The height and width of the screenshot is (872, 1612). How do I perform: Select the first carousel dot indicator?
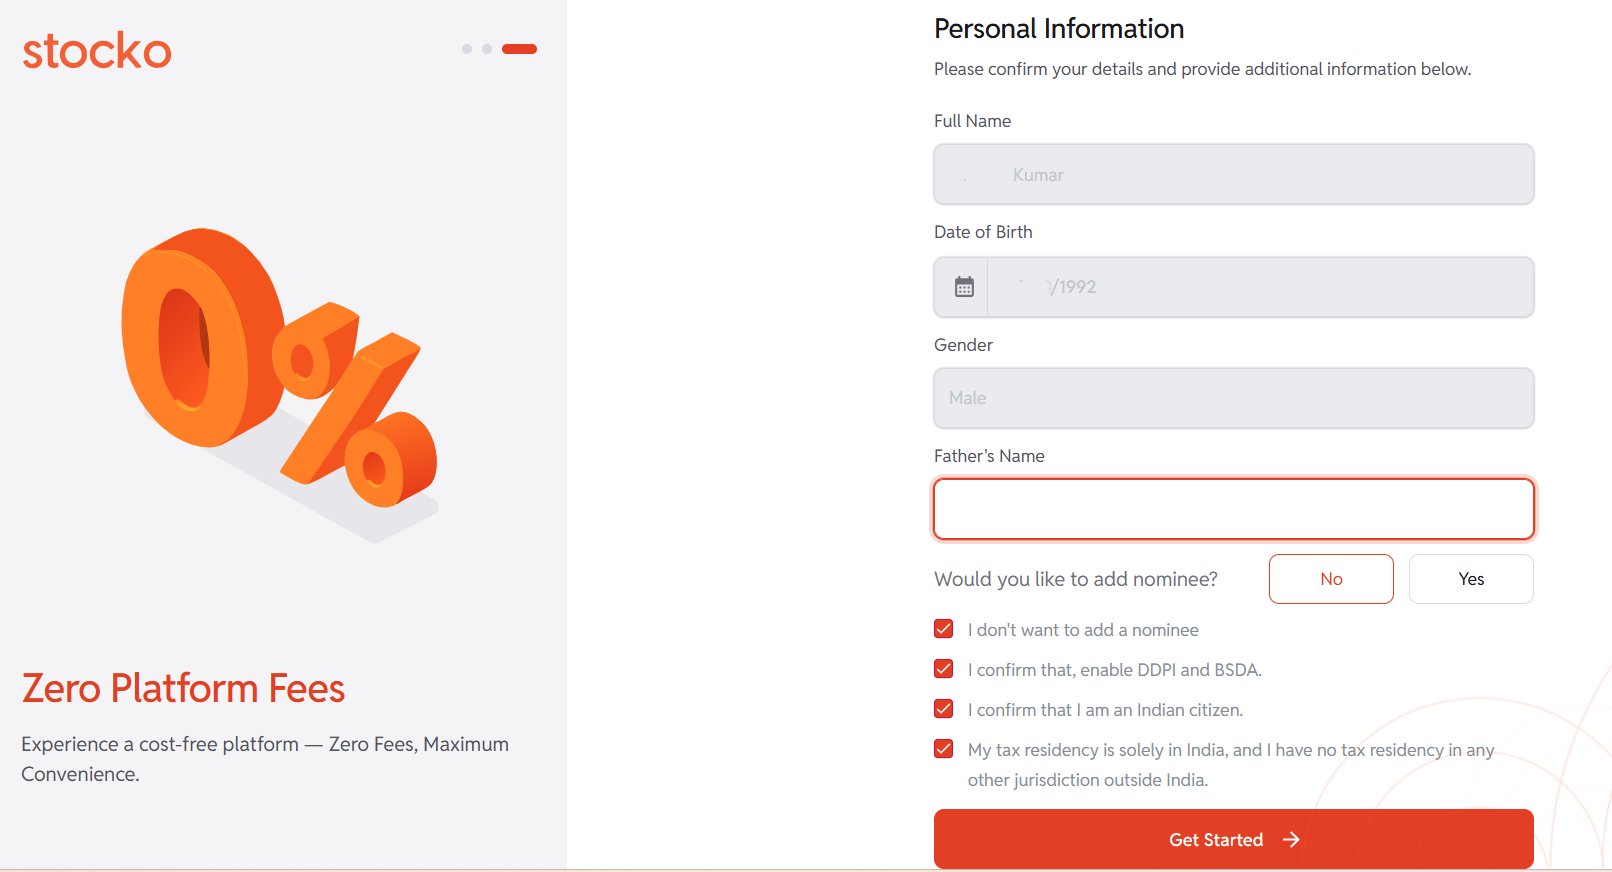coord(467,49)
